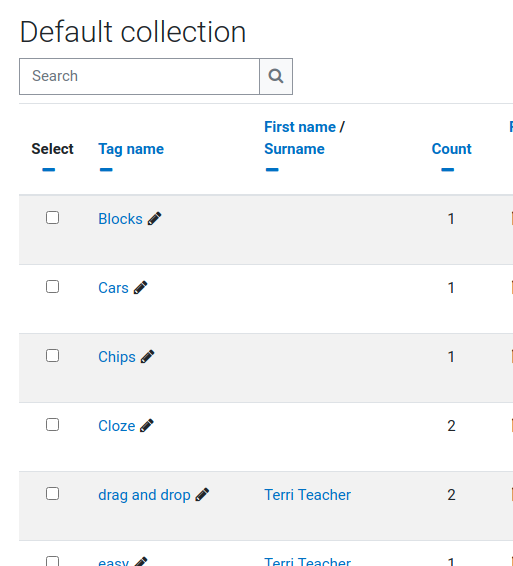Viewport: 513px width, 566px height.
Task: Edit the Cloze tag name pencil icon
Action: pos(147,426)
